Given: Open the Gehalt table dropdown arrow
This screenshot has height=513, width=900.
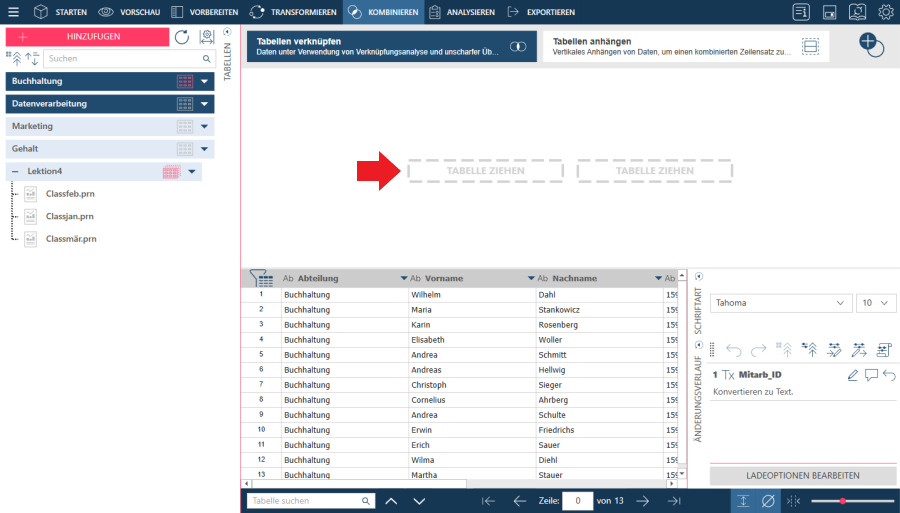Looking at the screenshot, I should click(x=204, y=149).
